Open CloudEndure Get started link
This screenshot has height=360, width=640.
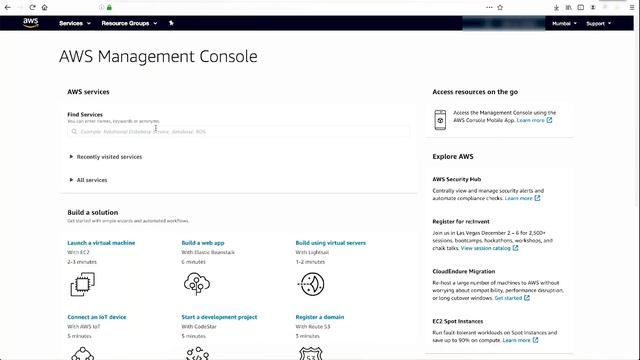click(512, 298)
